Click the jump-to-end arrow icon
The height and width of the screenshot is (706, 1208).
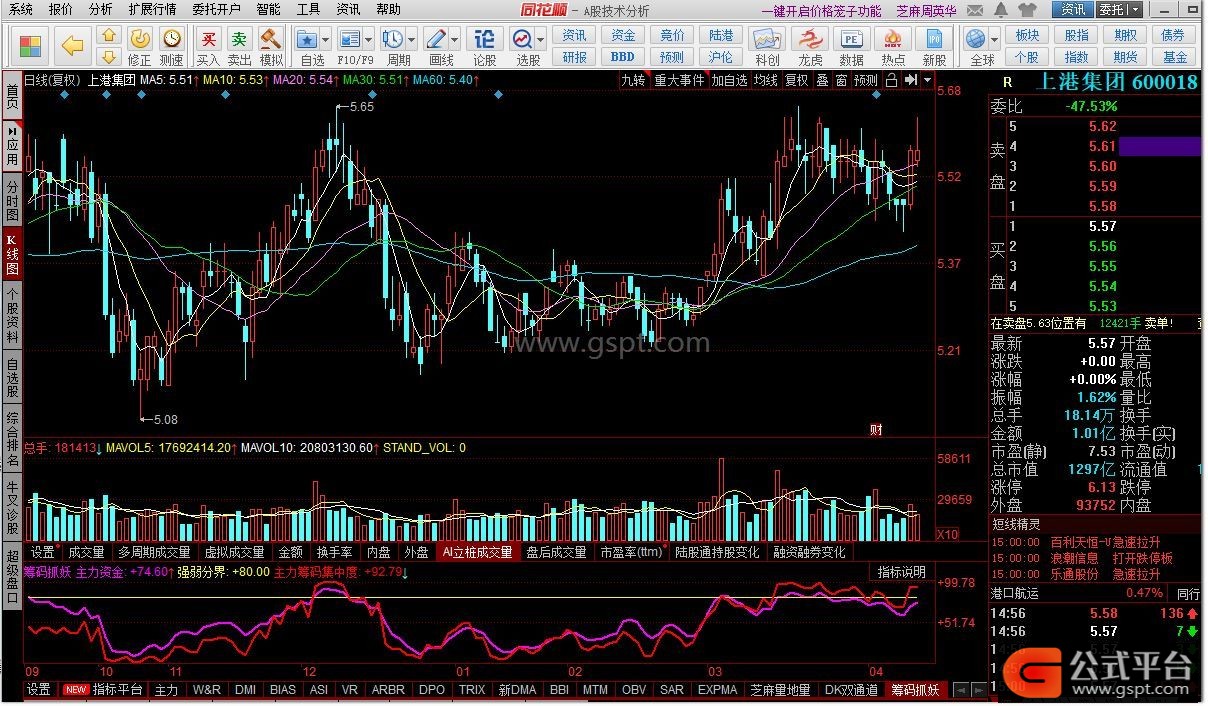point(911,80)
